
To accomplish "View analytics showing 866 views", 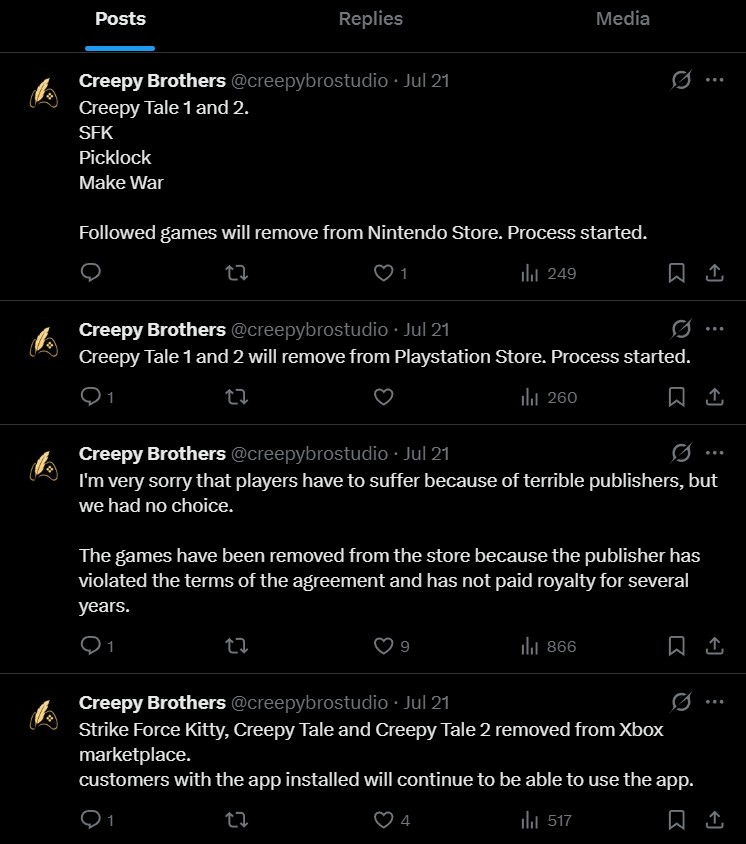I will 548,646.
